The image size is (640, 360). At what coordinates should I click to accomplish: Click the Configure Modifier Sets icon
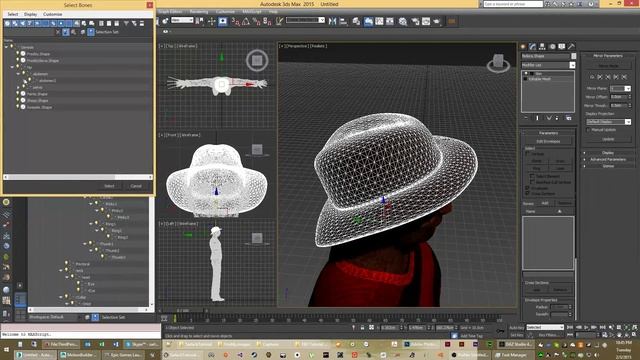(569, 118)
